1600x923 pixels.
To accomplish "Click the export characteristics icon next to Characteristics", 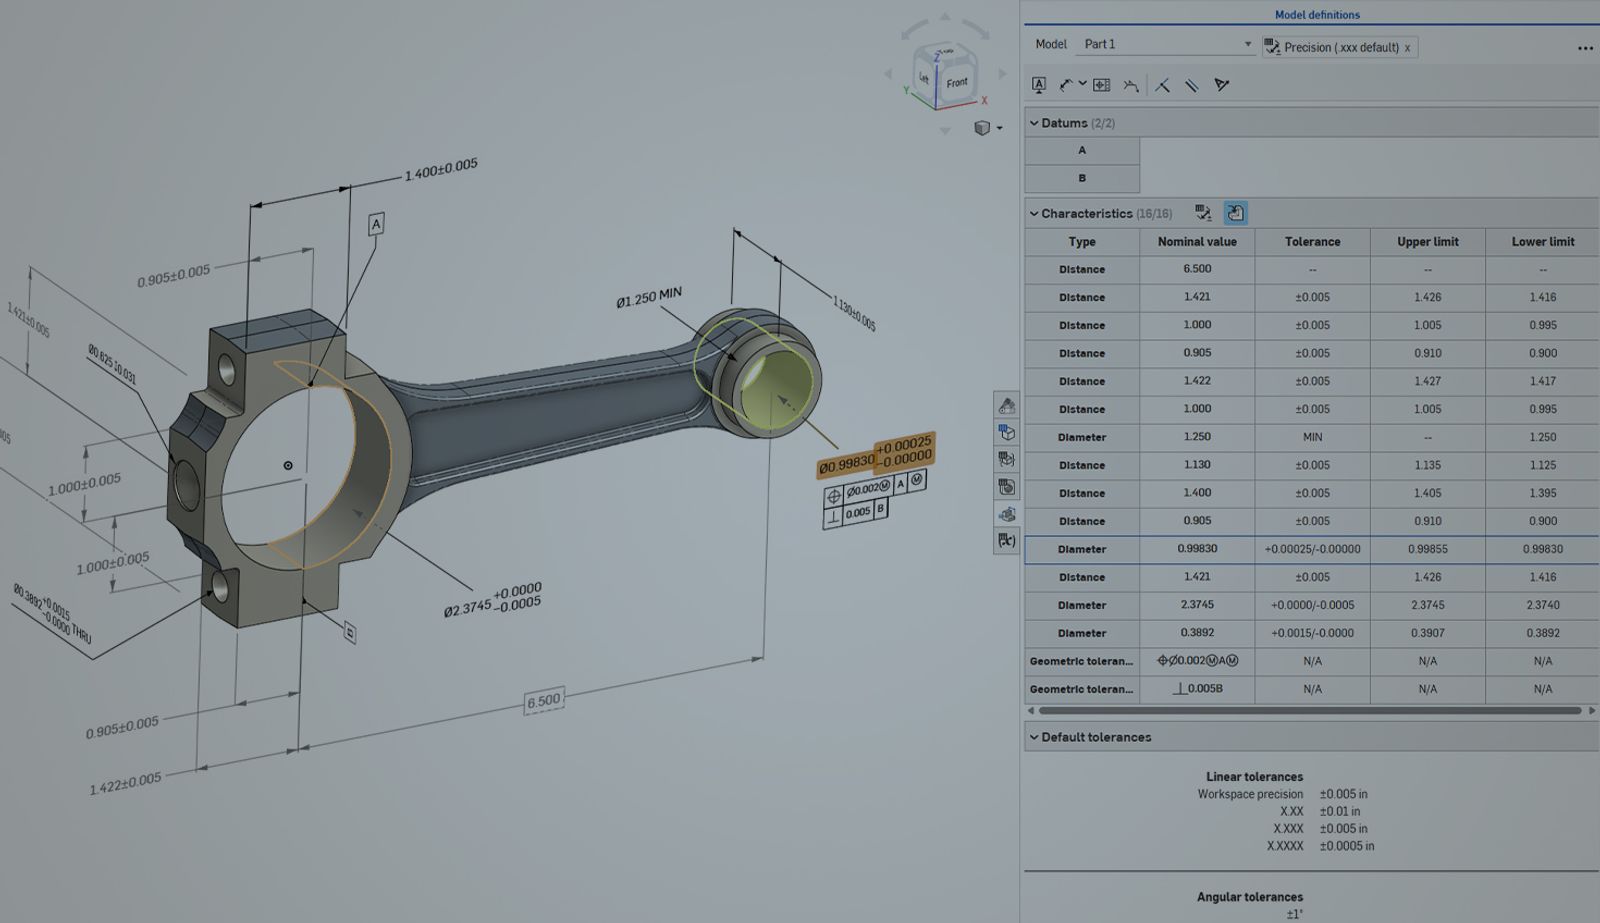I will click(x=1203, y=212).
